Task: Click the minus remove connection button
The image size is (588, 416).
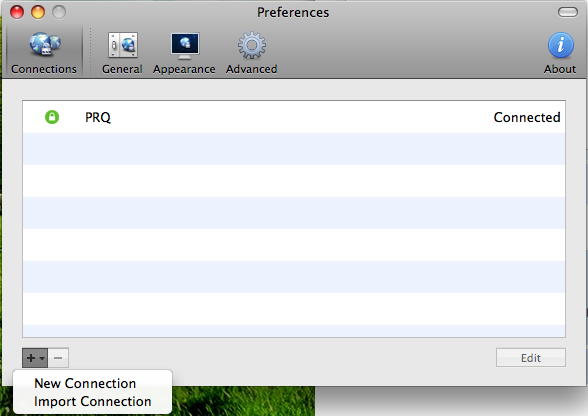Action: point(58,358)
